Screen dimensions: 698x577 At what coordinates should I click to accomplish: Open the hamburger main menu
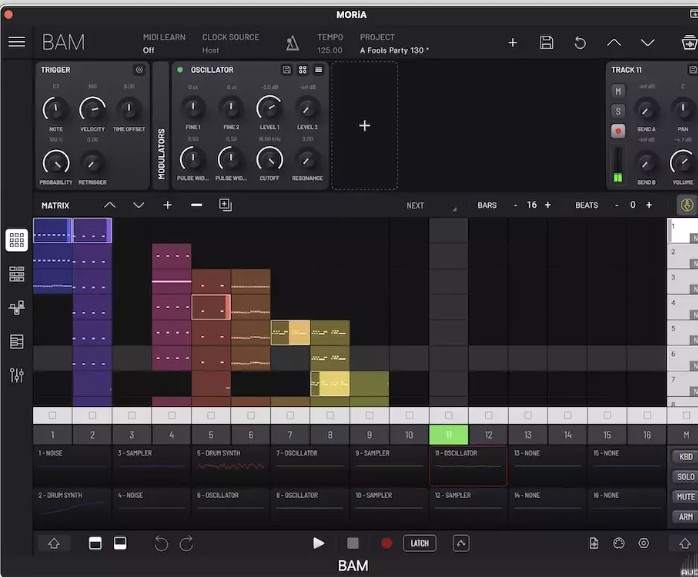(x=16, y=42)
